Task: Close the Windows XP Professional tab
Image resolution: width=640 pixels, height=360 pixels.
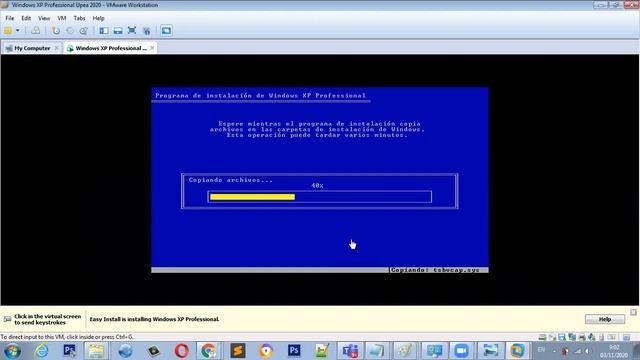Action: click(x=152, y=48)
